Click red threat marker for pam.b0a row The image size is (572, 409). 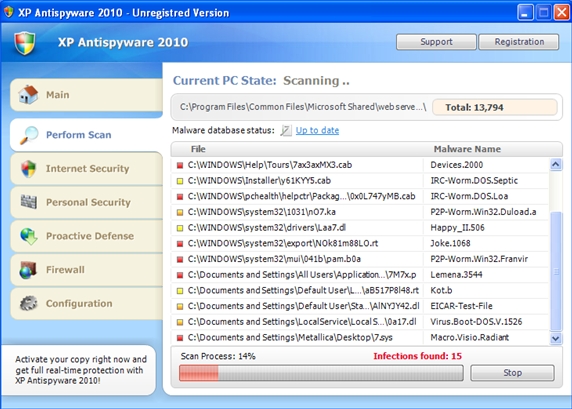coord(180,259)
